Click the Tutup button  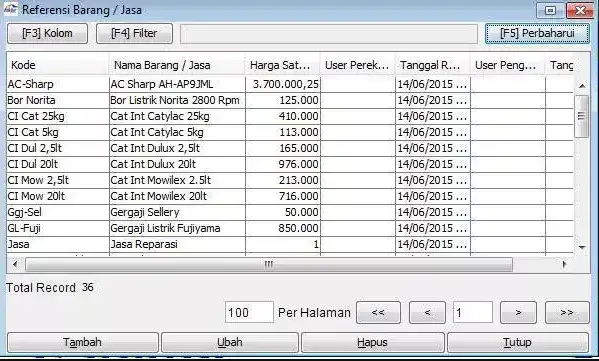(518, 342)
